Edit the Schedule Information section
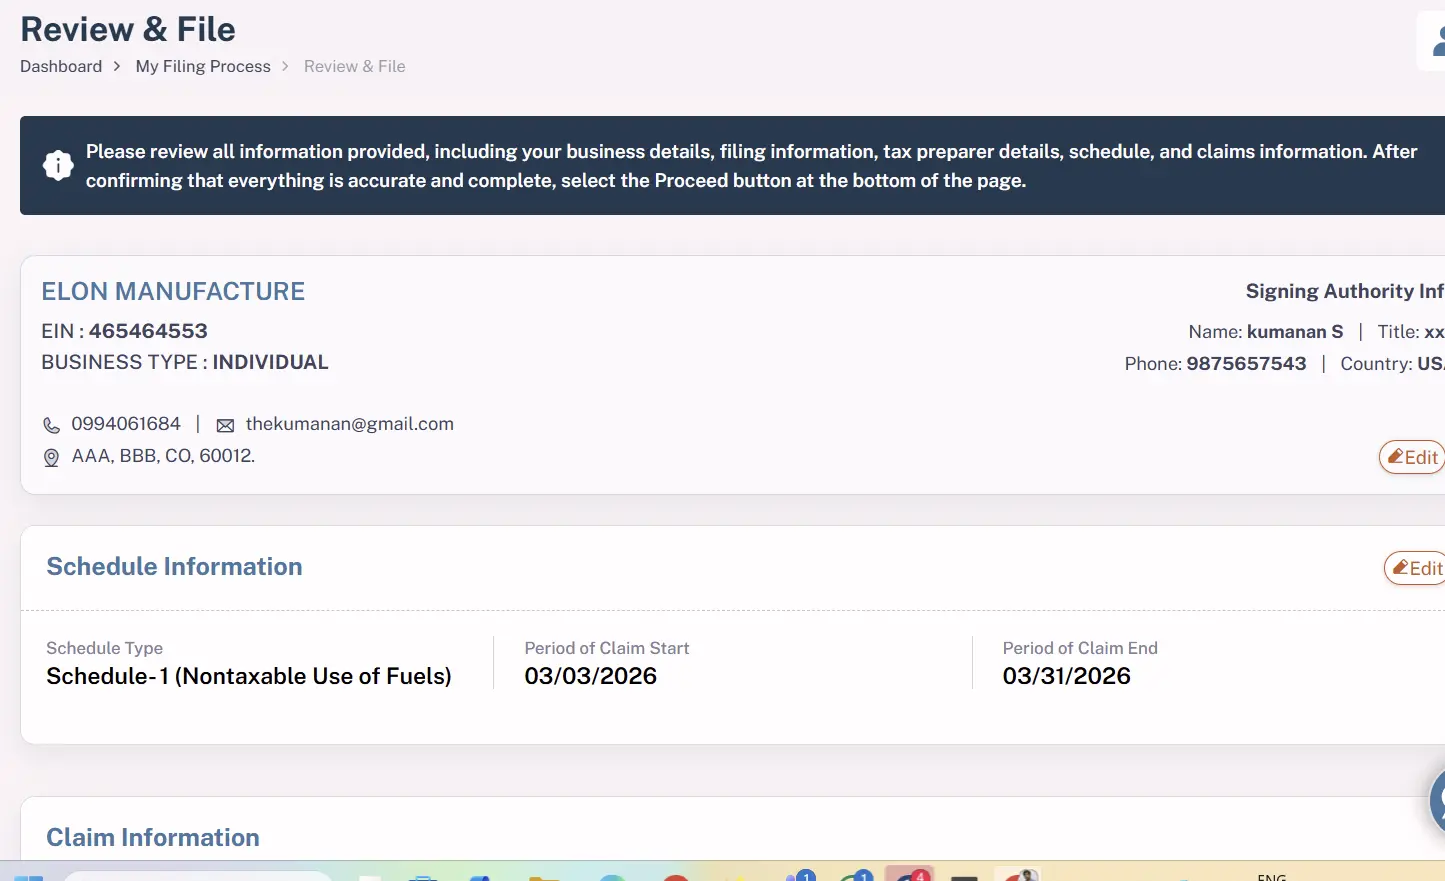The width and height of the screenshot is (1445, 881). (x=1416, y=568)
